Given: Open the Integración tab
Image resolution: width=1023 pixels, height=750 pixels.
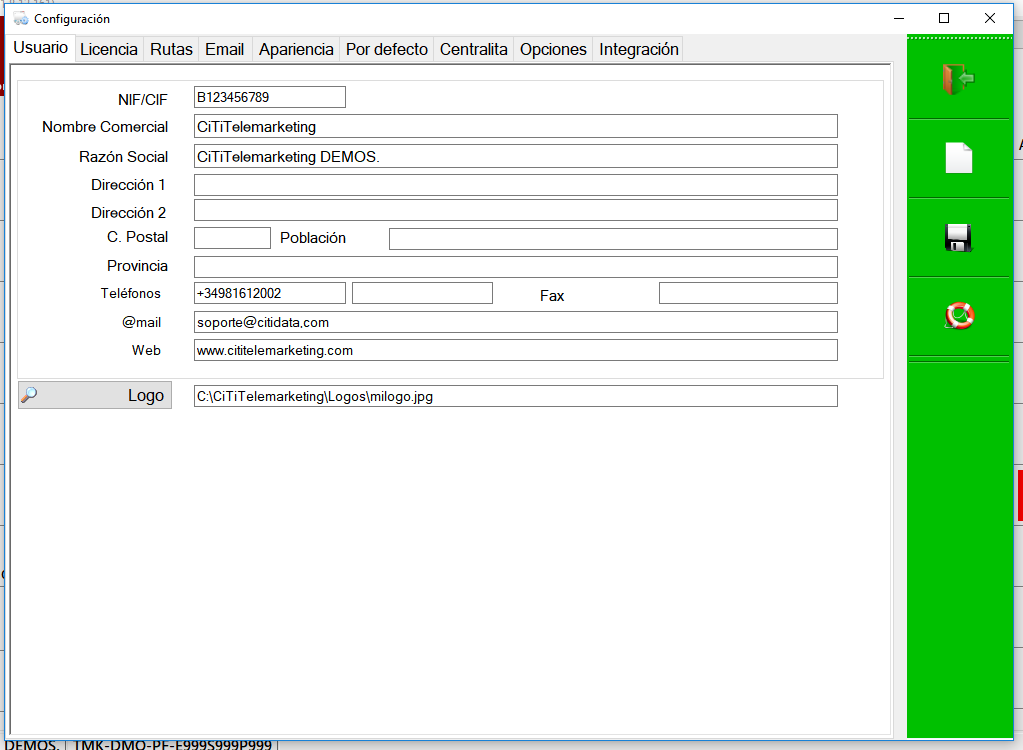Looking at the screenshot, I should tap(639, 50).
